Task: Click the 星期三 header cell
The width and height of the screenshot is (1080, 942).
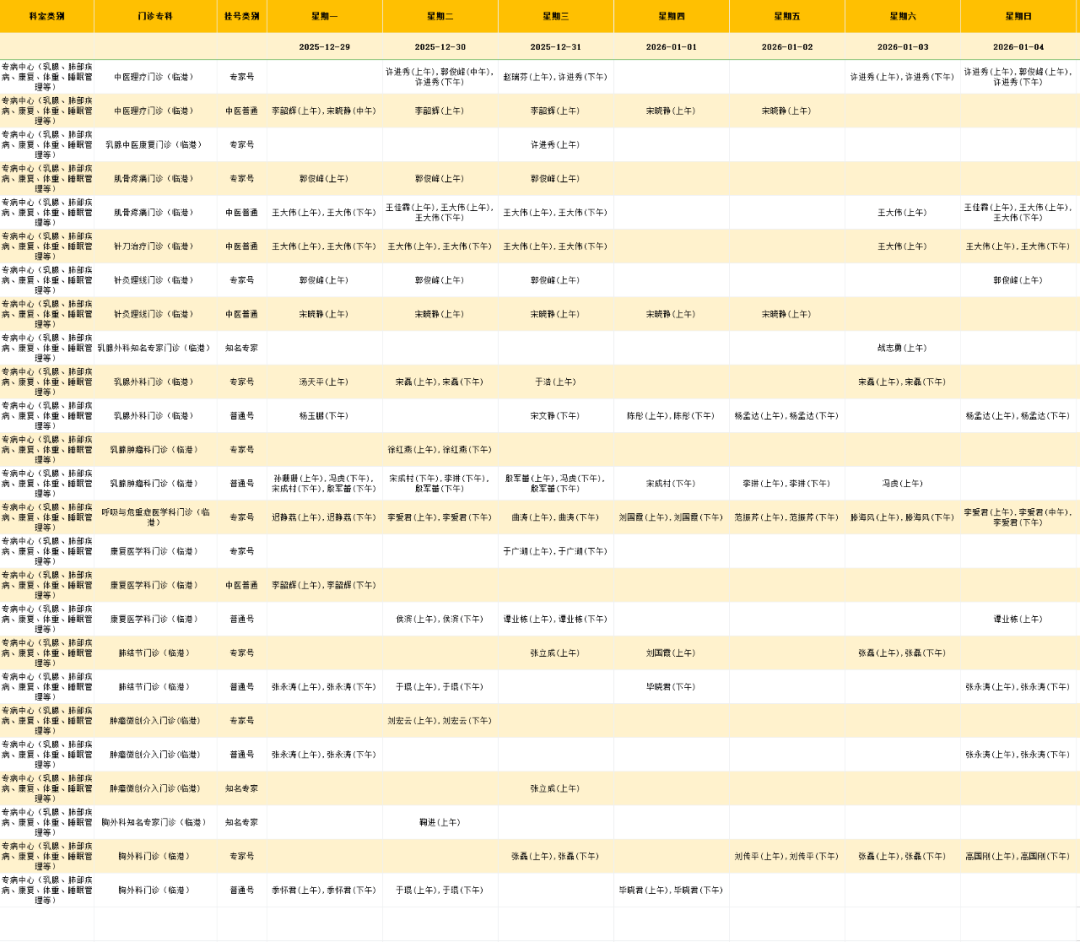Action: tap(555, 16)
